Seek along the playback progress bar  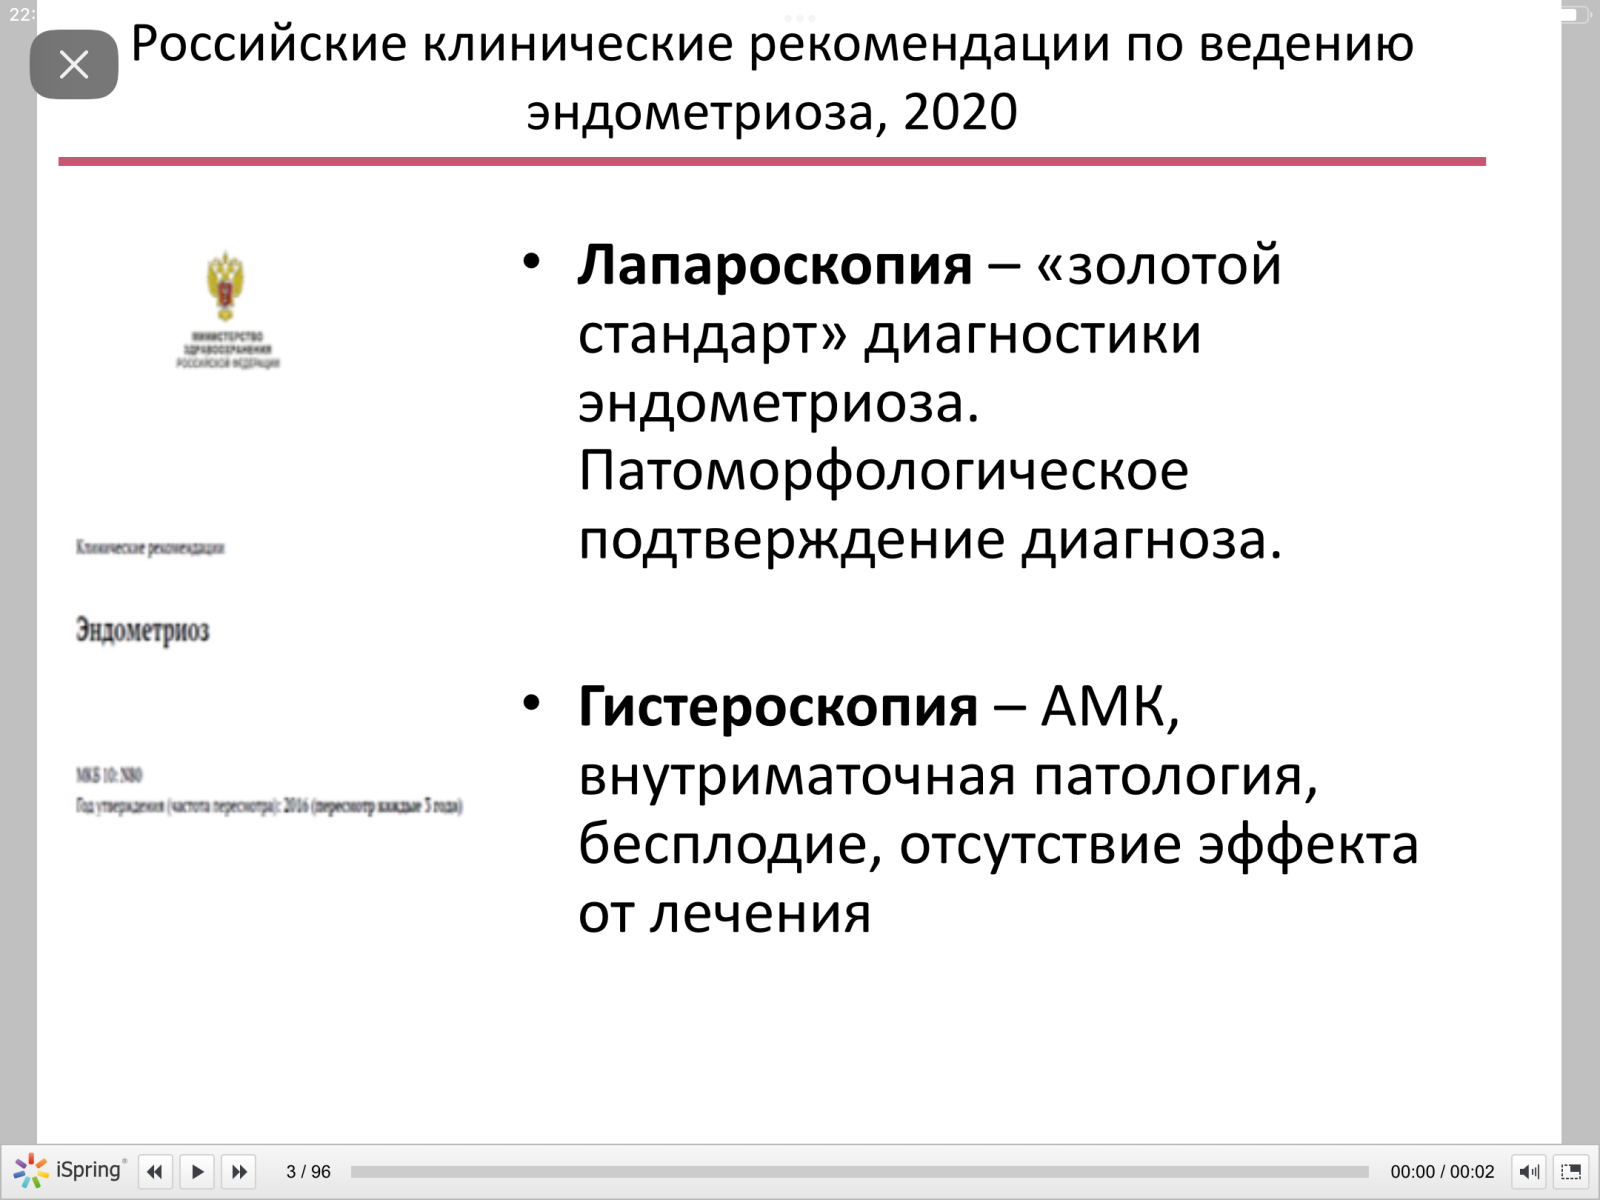tap(859, 1172)
